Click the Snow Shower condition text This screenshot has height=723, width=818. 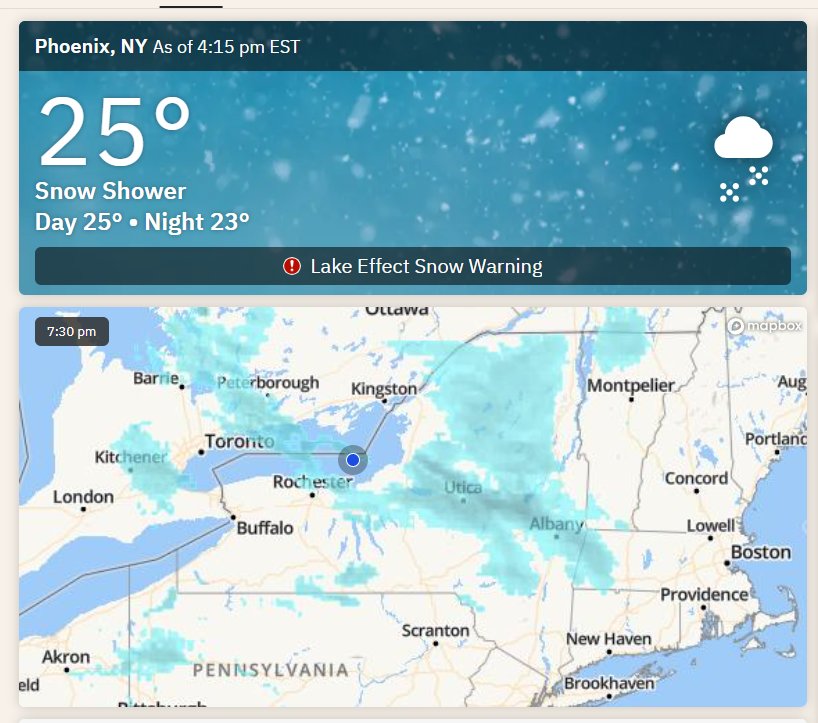110,191
